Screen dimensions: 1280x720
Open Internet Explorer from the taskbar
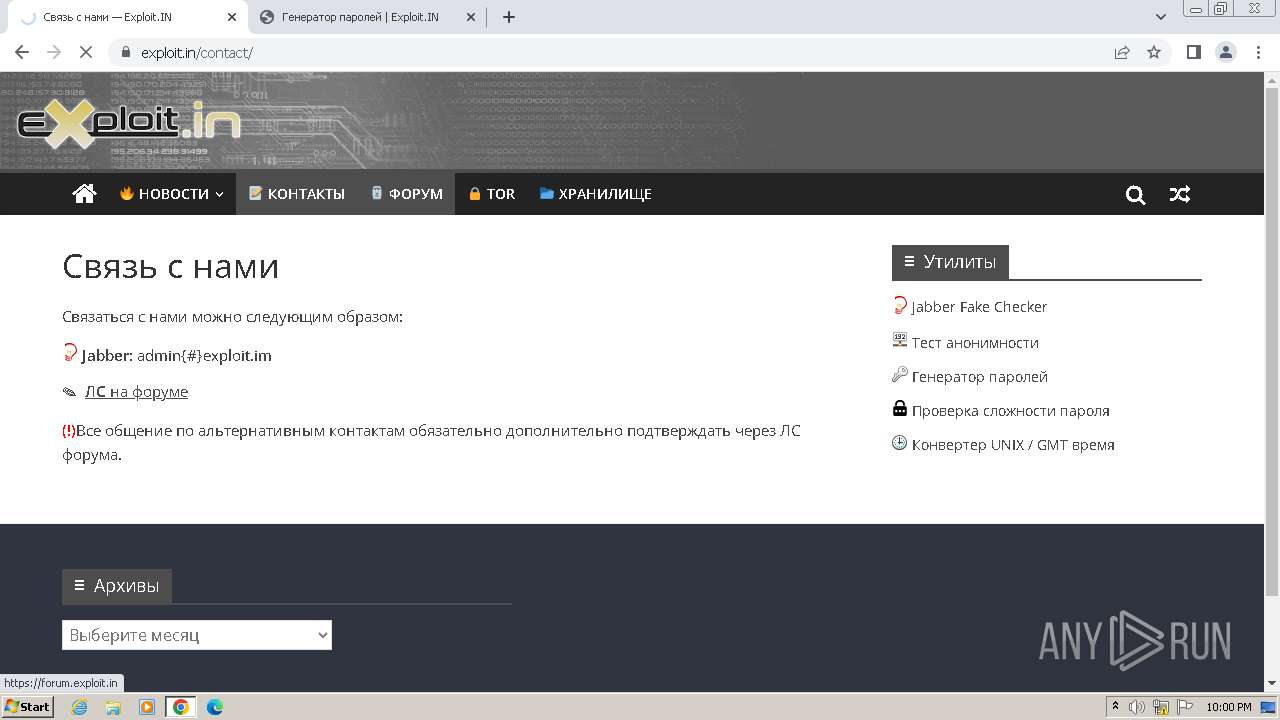click(80, 707)
